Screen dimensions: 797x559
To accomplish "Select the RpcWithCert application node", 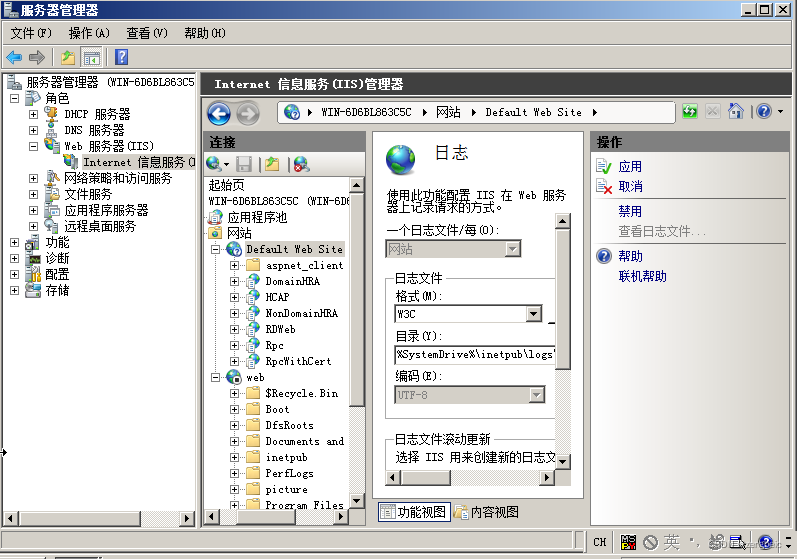I will (298, 361).
